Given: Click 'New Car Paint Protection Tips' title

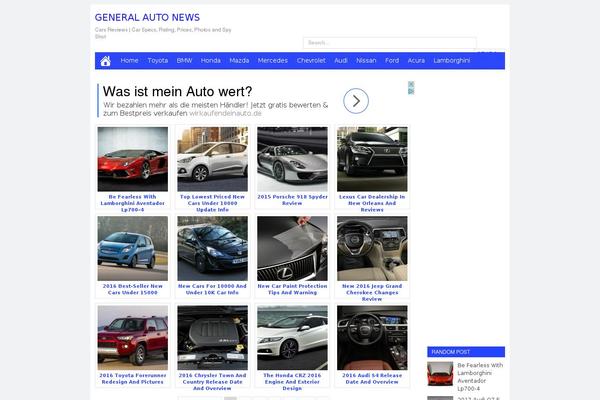Looking at the screenshot, I should [x=292, y=289].
